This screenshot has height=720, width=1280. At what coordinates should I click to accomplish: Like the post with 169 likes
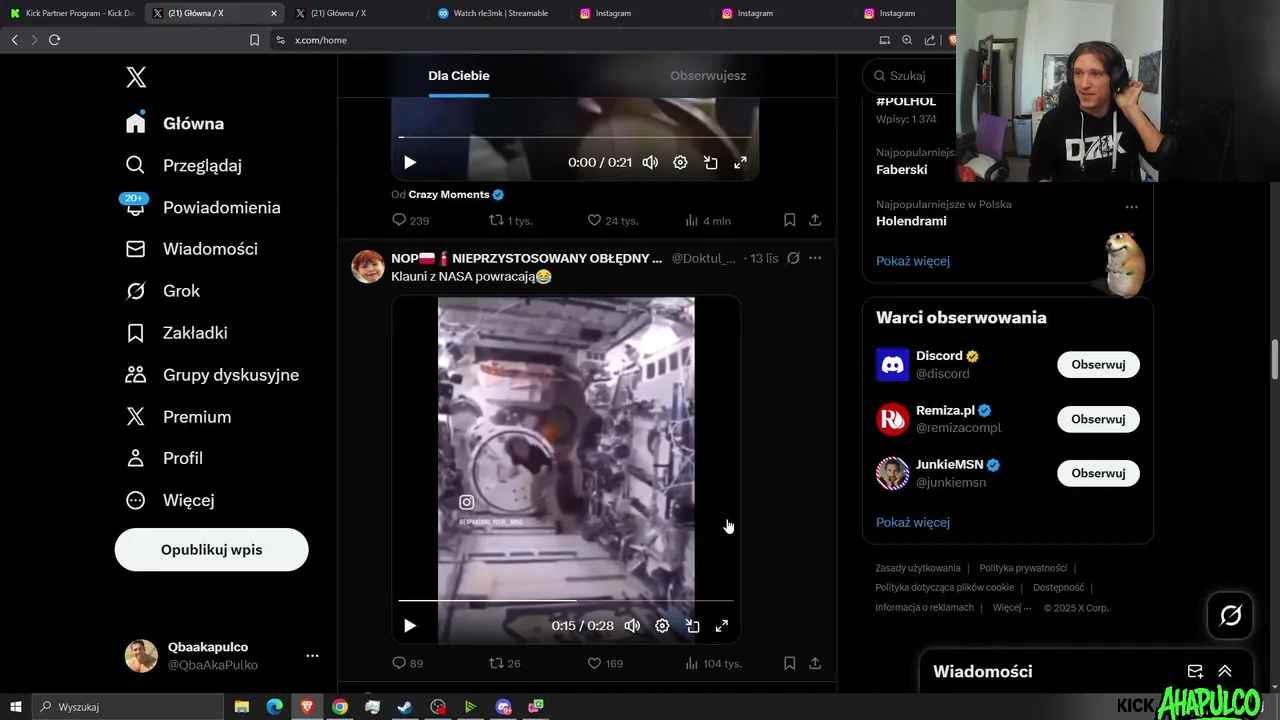[x=604, y=663]
